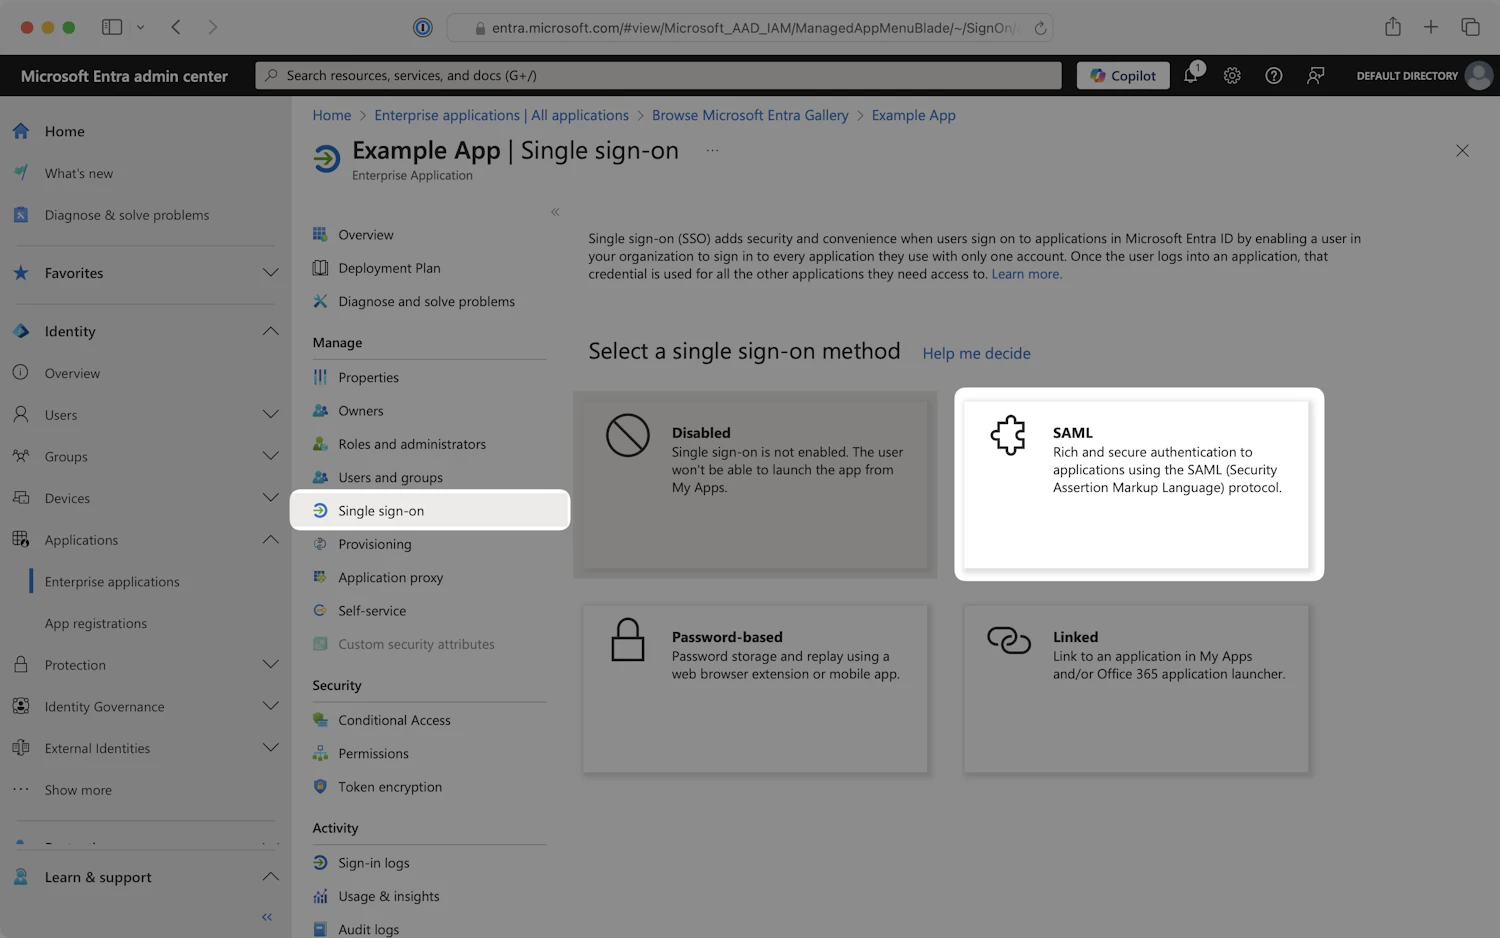This screenshot has width=1500, height=938.
Task: Open What's new in left navigation
Action: (x=79, y=173)
